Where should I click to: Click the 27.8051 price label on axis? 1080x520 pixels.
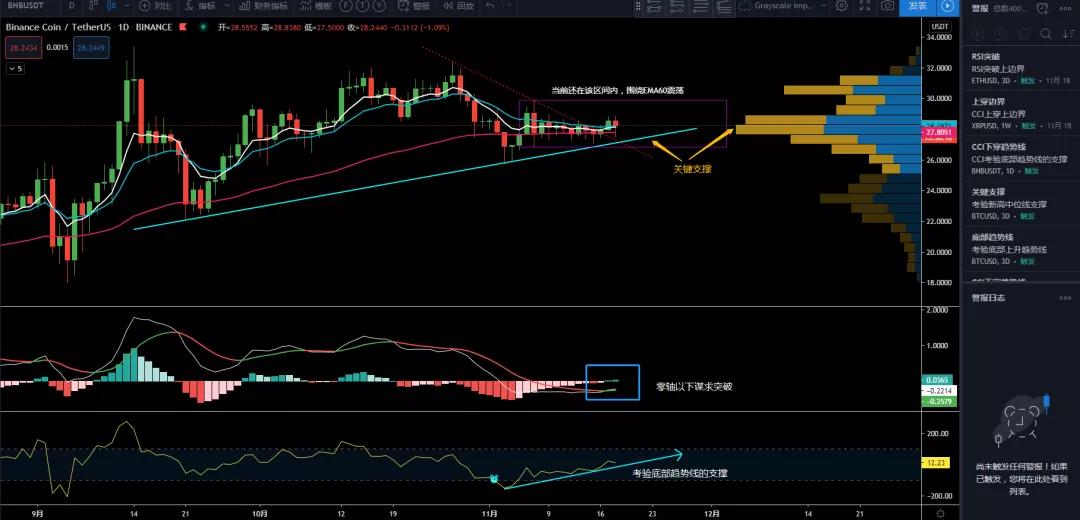[x=939, y=133]
